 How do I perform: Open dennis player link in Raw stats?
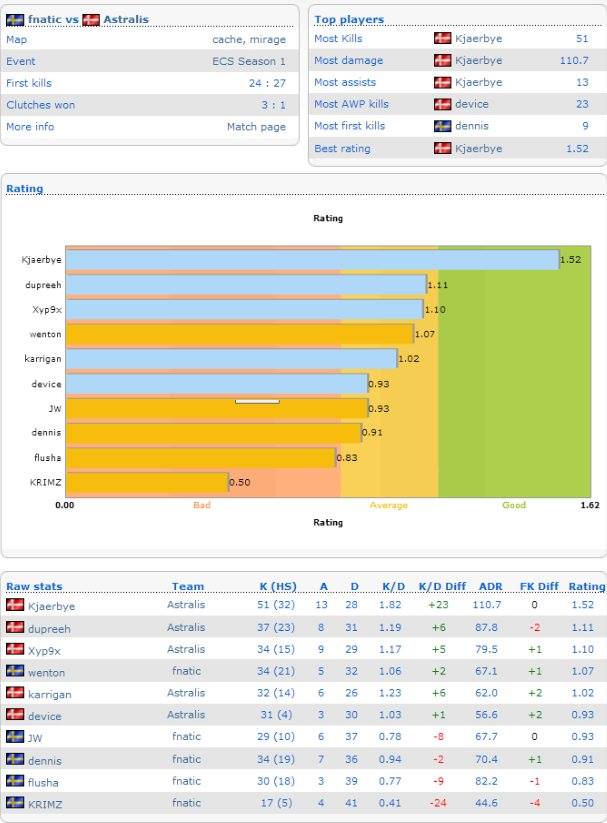tap(45, 761)
